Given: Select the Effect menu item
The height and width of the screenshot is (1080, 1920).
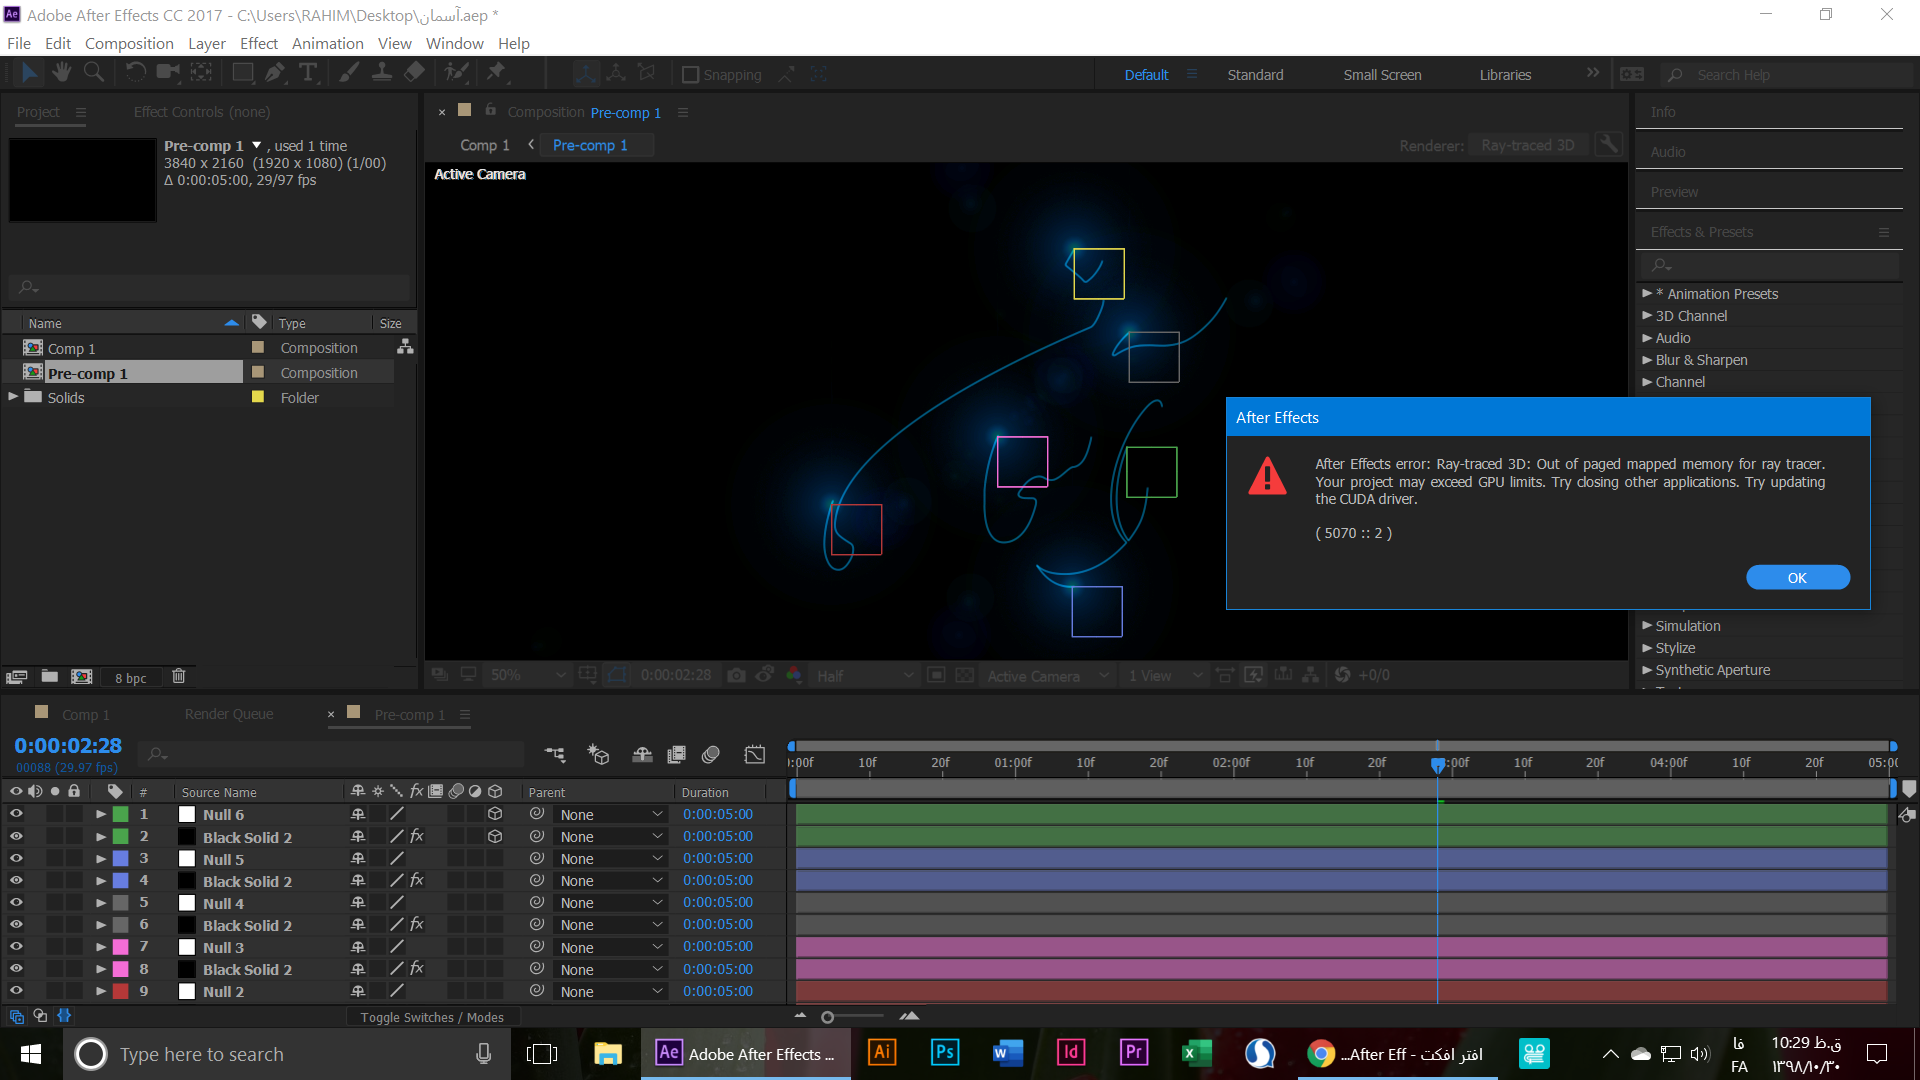Looking at the screenshot, I should (x=257, y=44).
